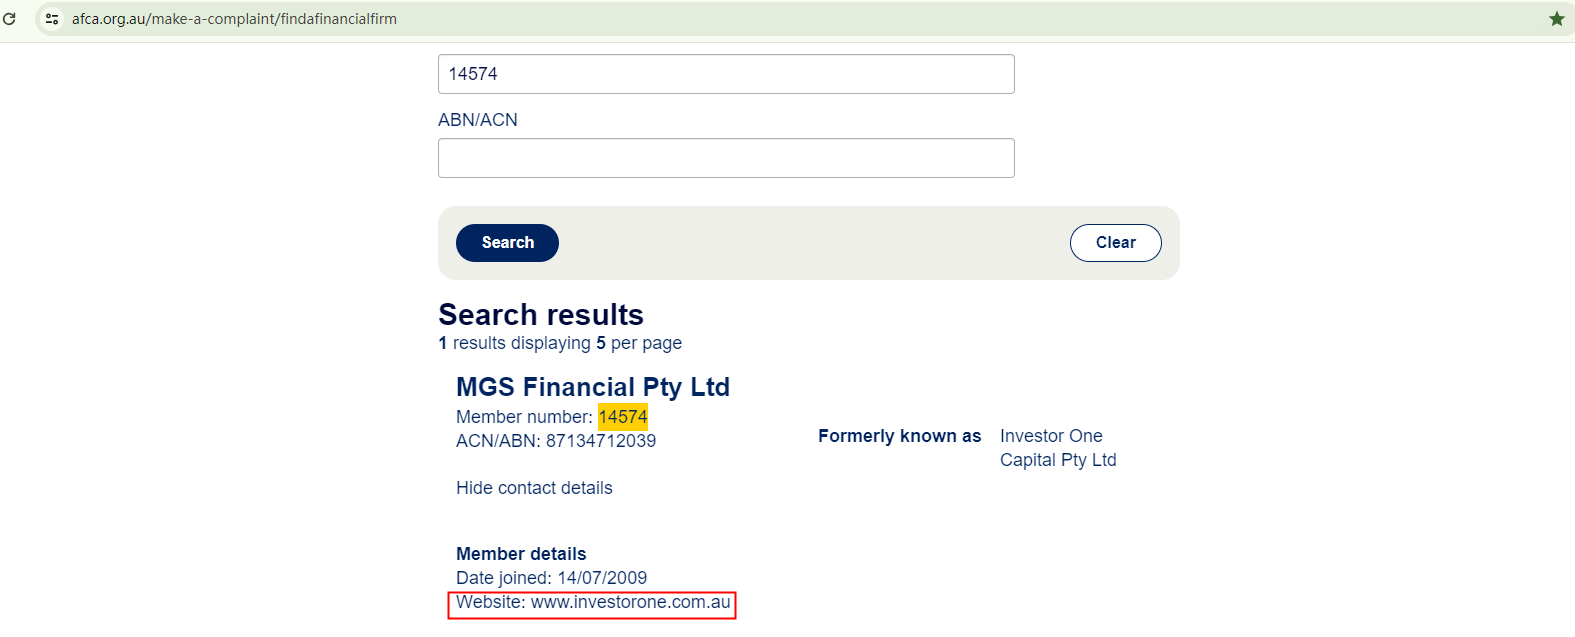The height and width of the screenshot is (637, 1575).
Task: Focus the afca.org.au address bar URL
Action: point(234,19)
